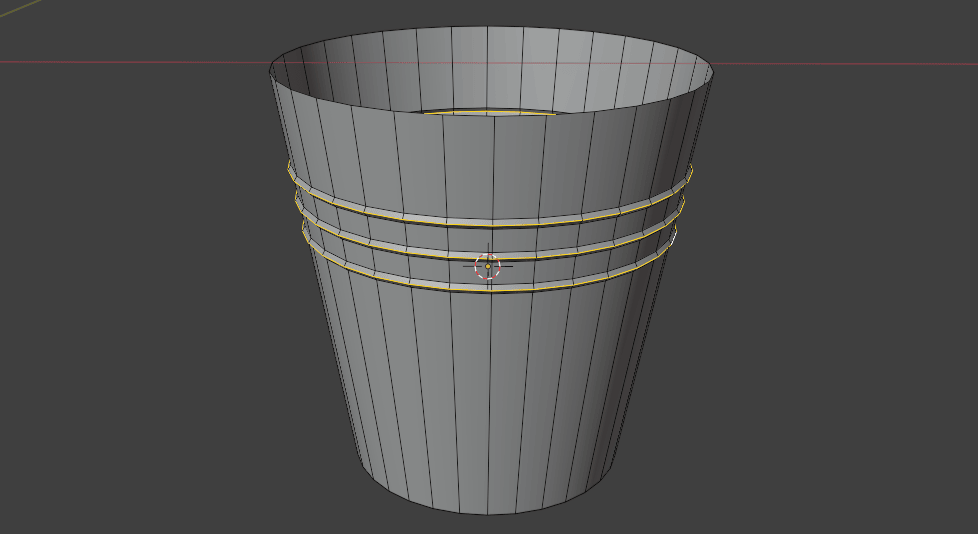Select the bucket's inner back wall

pos(490,68)
